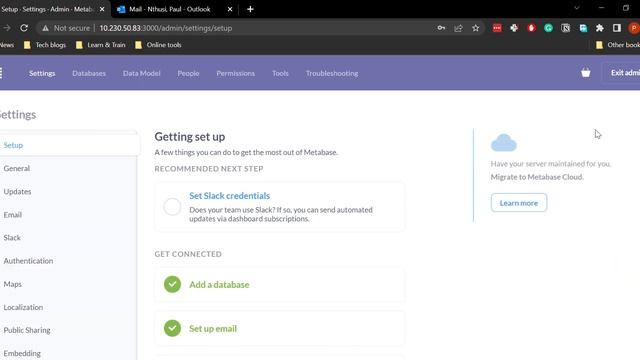640x360 pixels.
Task: Open the Tools admin section
Action: (x=280, y=73)
